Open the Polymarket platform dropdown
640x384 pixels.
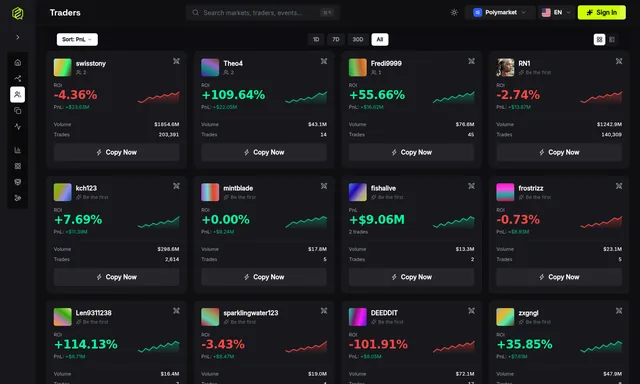coord(500,13)
